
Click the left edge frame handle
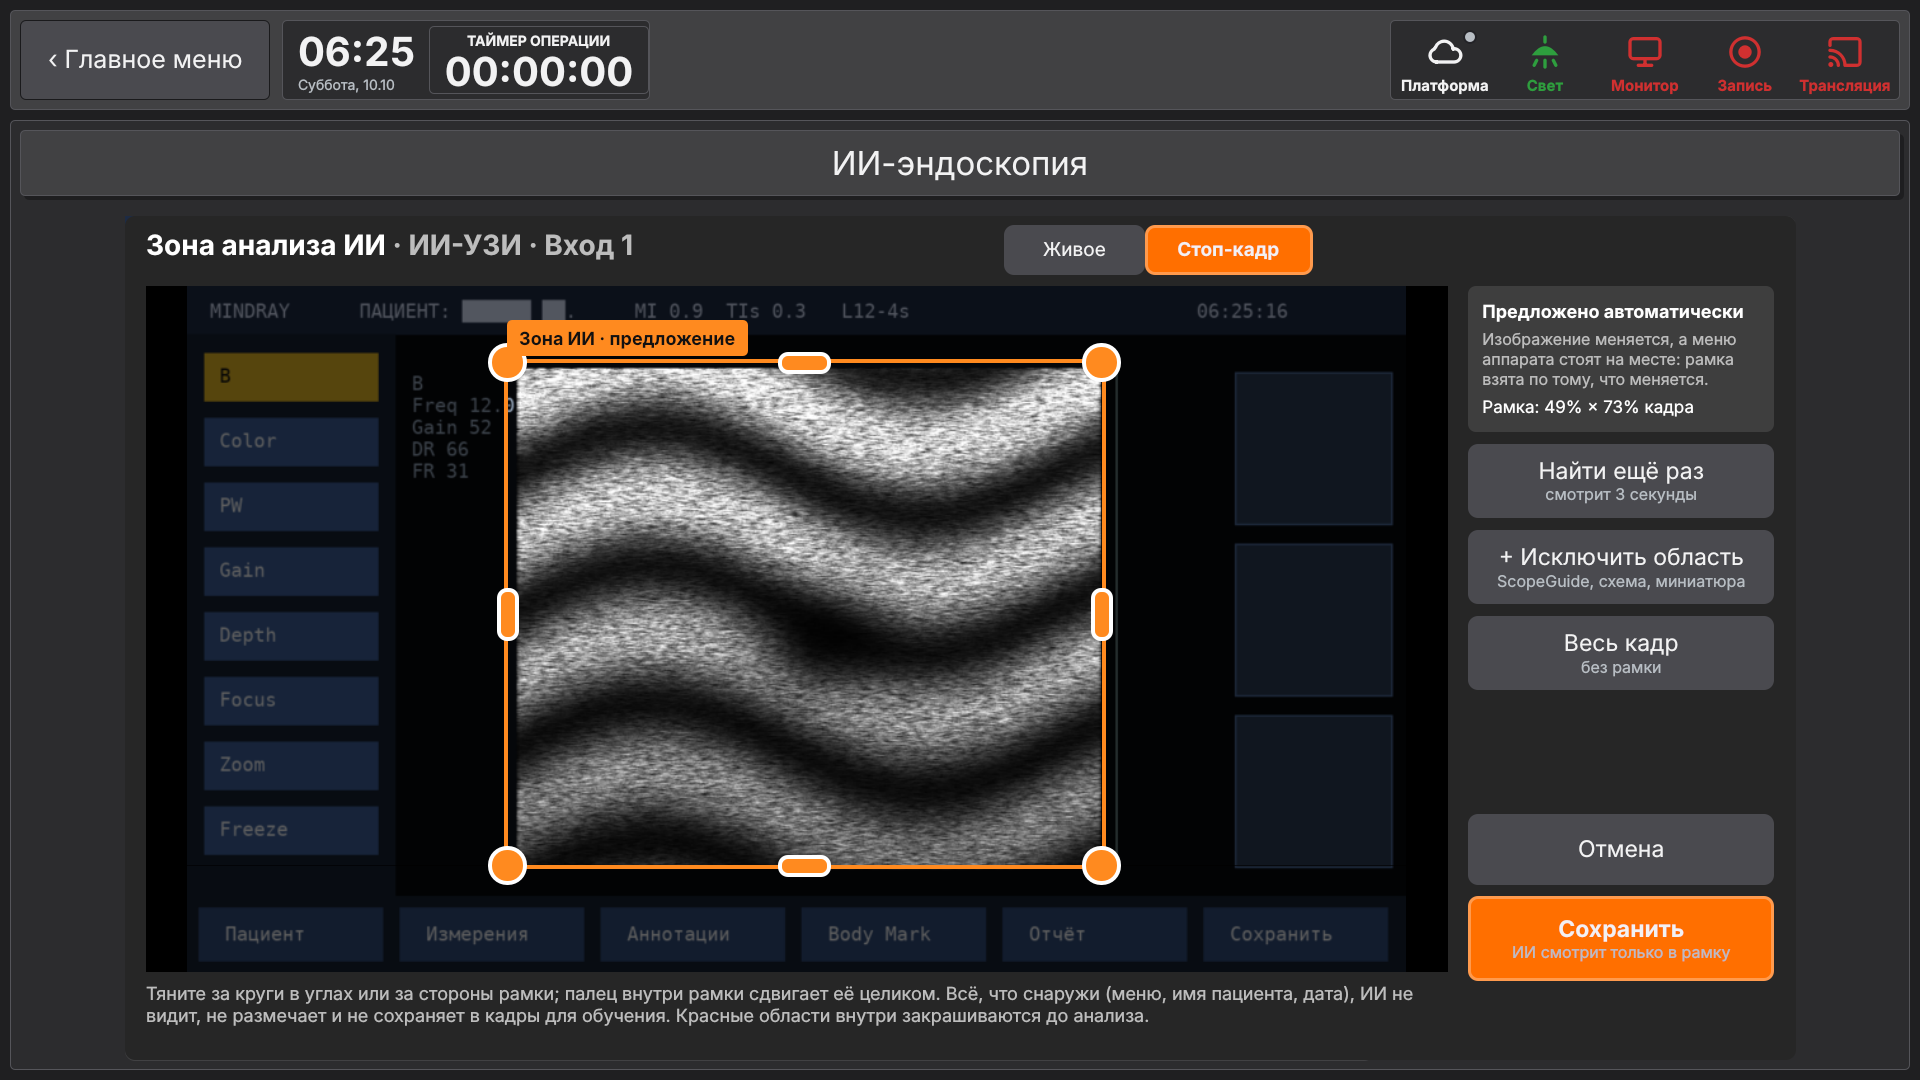[508, 614]
